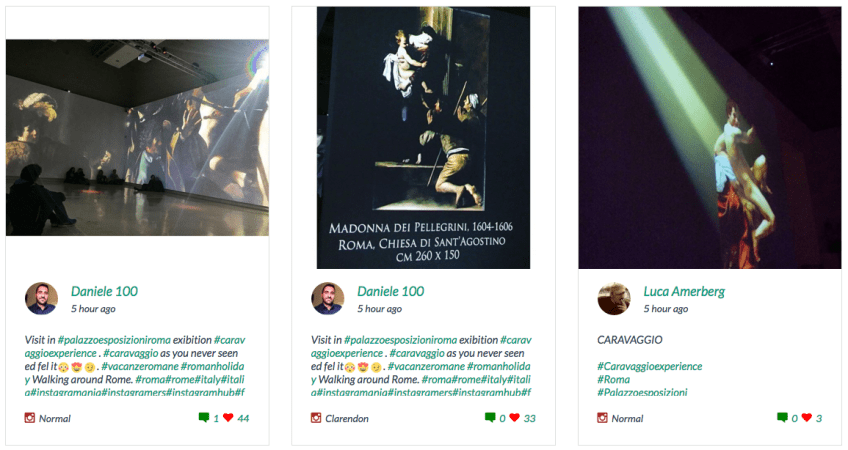Click the heart icon showing 3 likes

(x=807, y=418)
